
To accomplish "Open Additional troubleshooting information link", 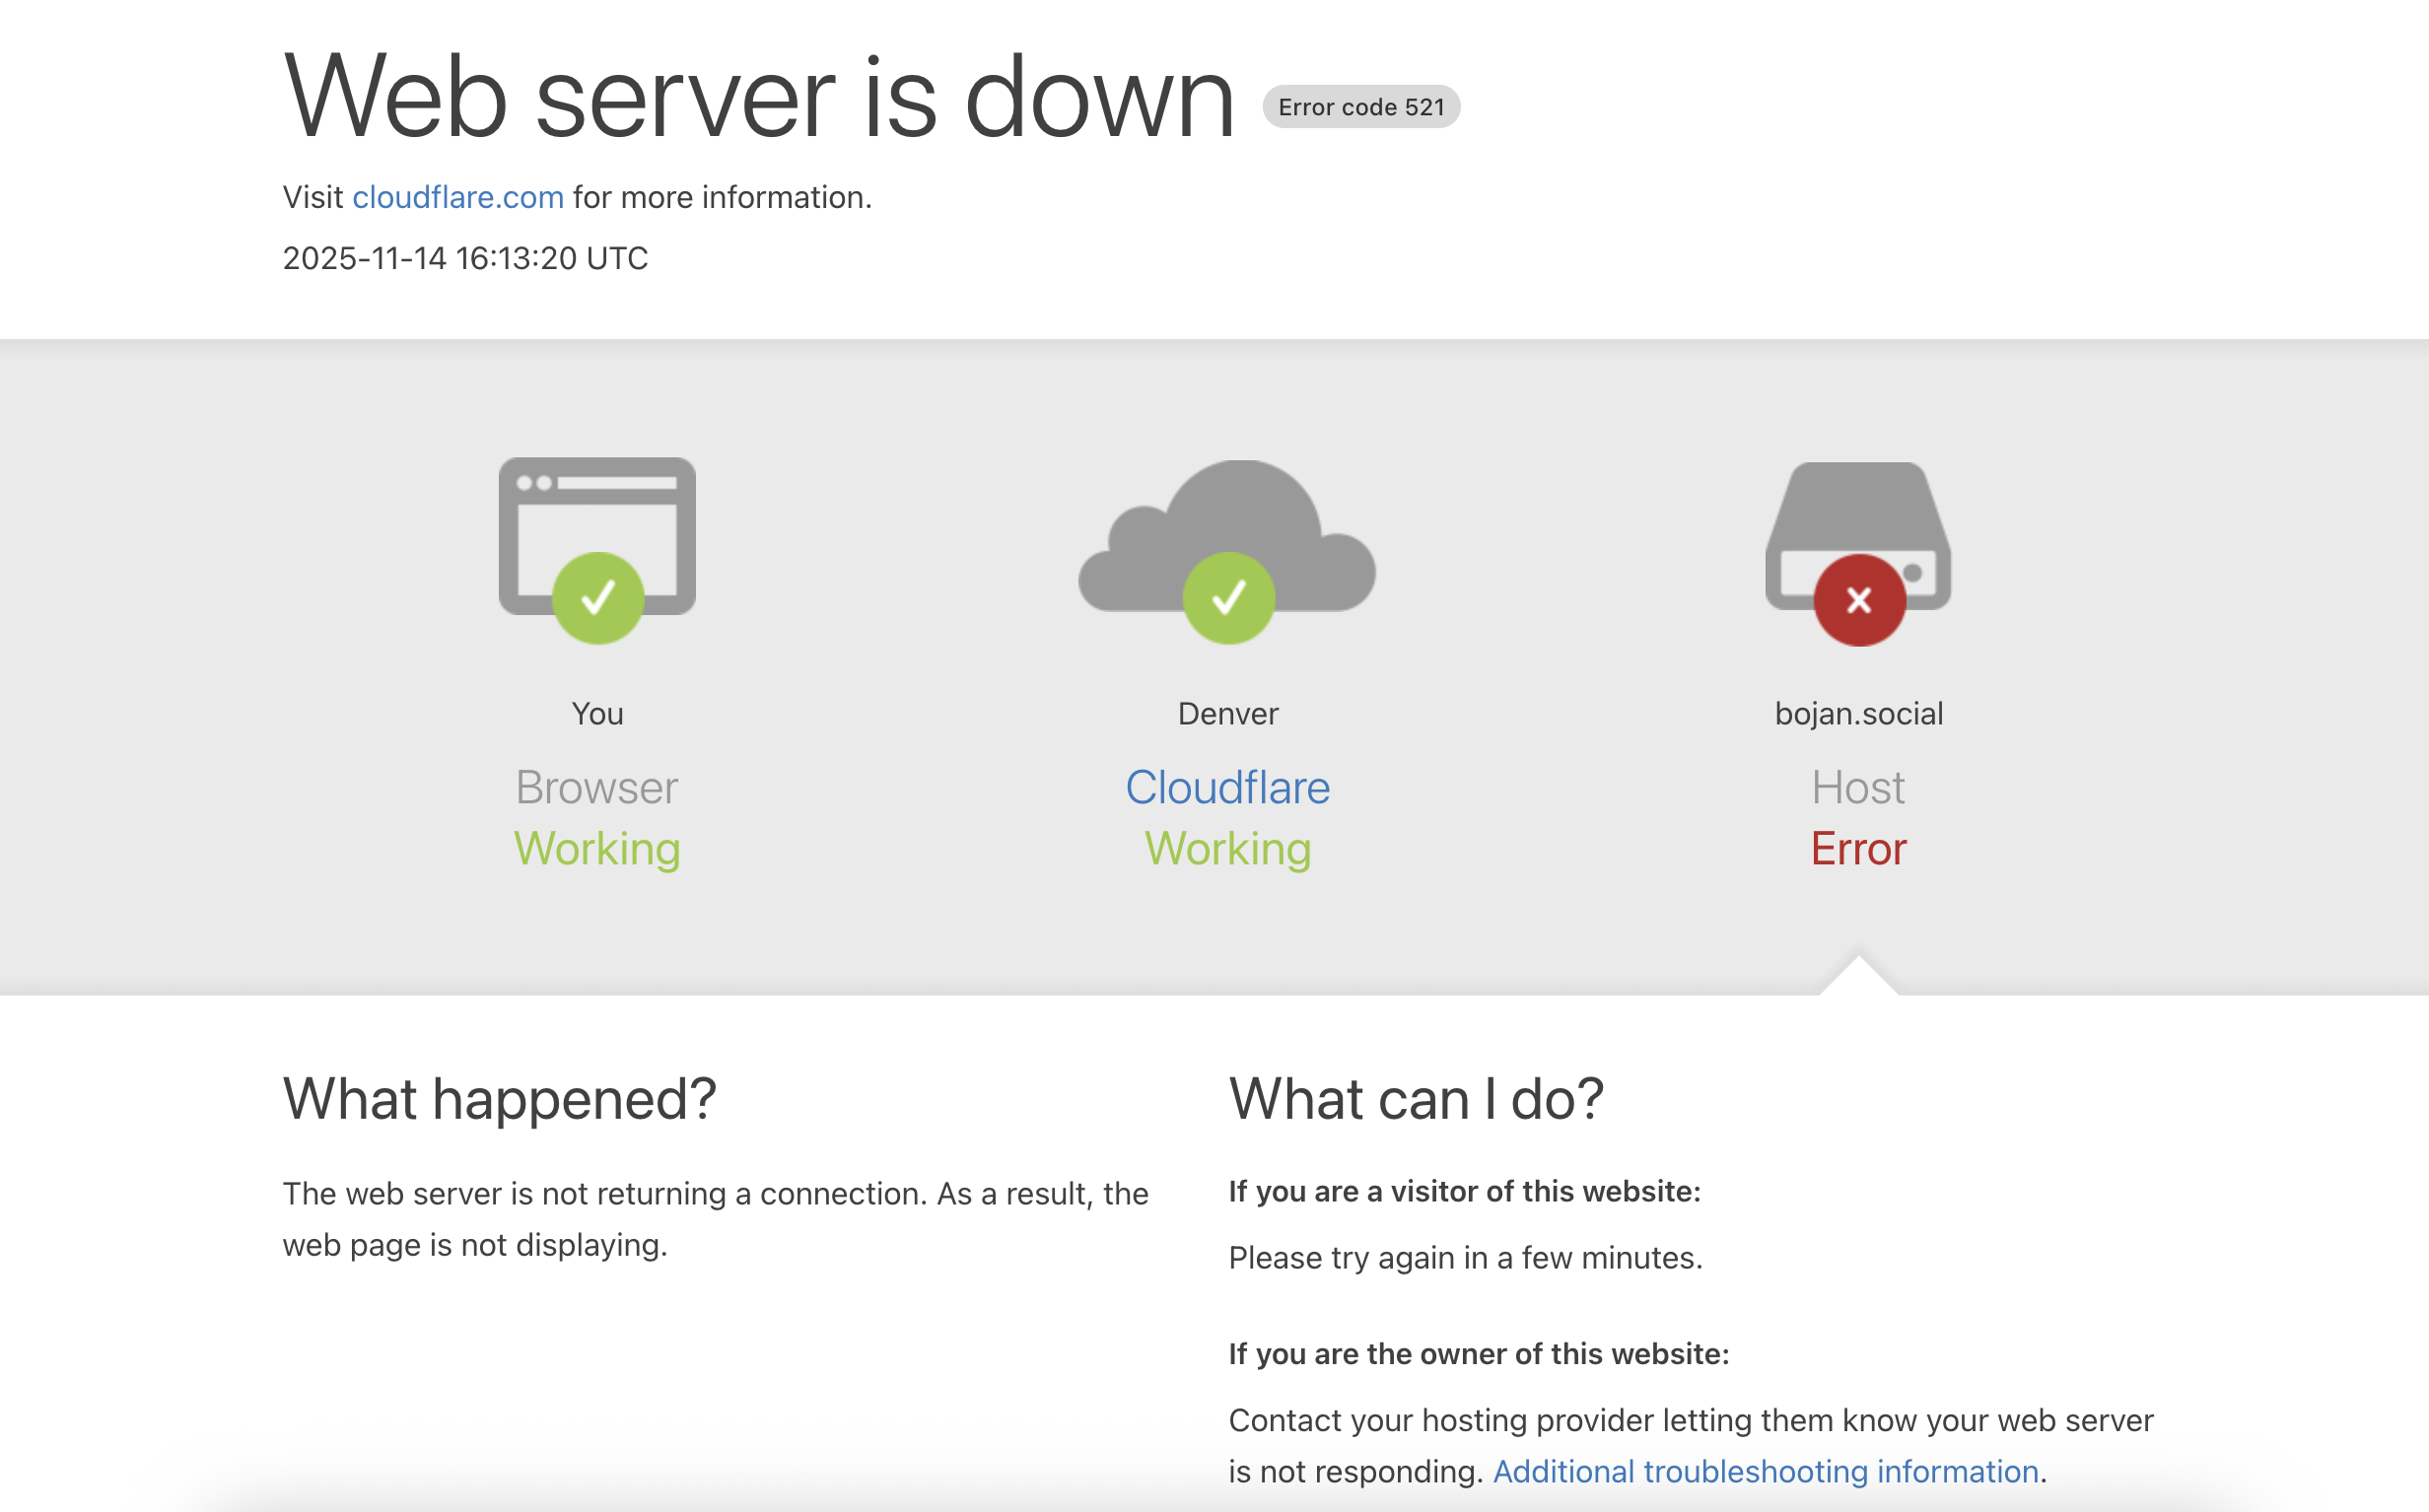I will tap(1765, 1471).
